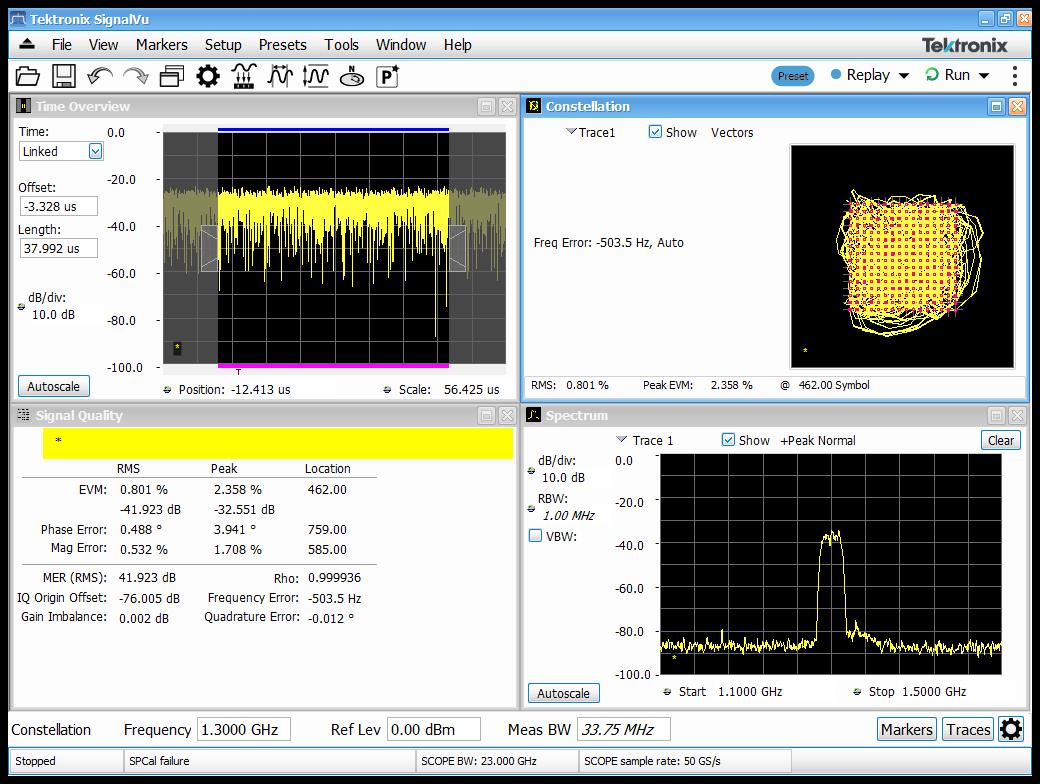Adjust the Spectrum Start frequency knob
Viewport: 1040px width, 784px height.
tap(667, 692)
